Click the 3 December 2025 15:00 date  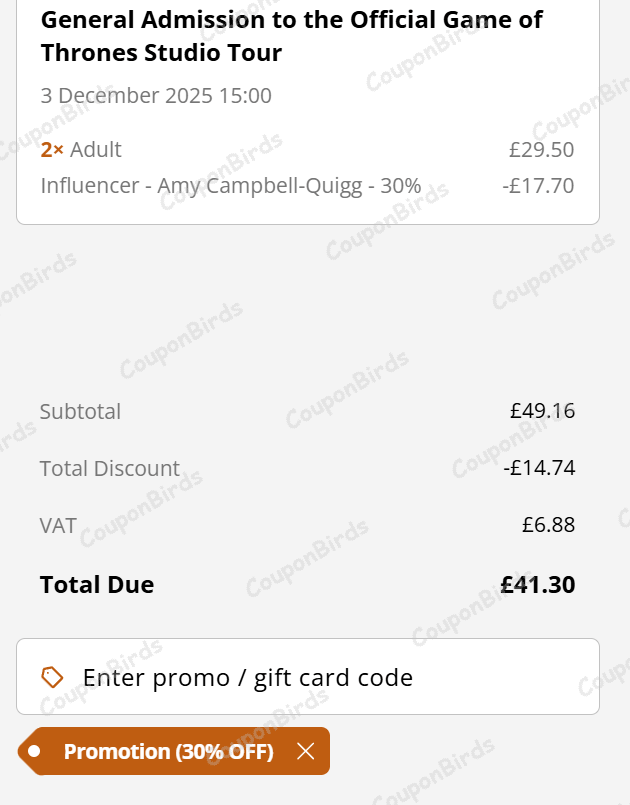point(156,96)
